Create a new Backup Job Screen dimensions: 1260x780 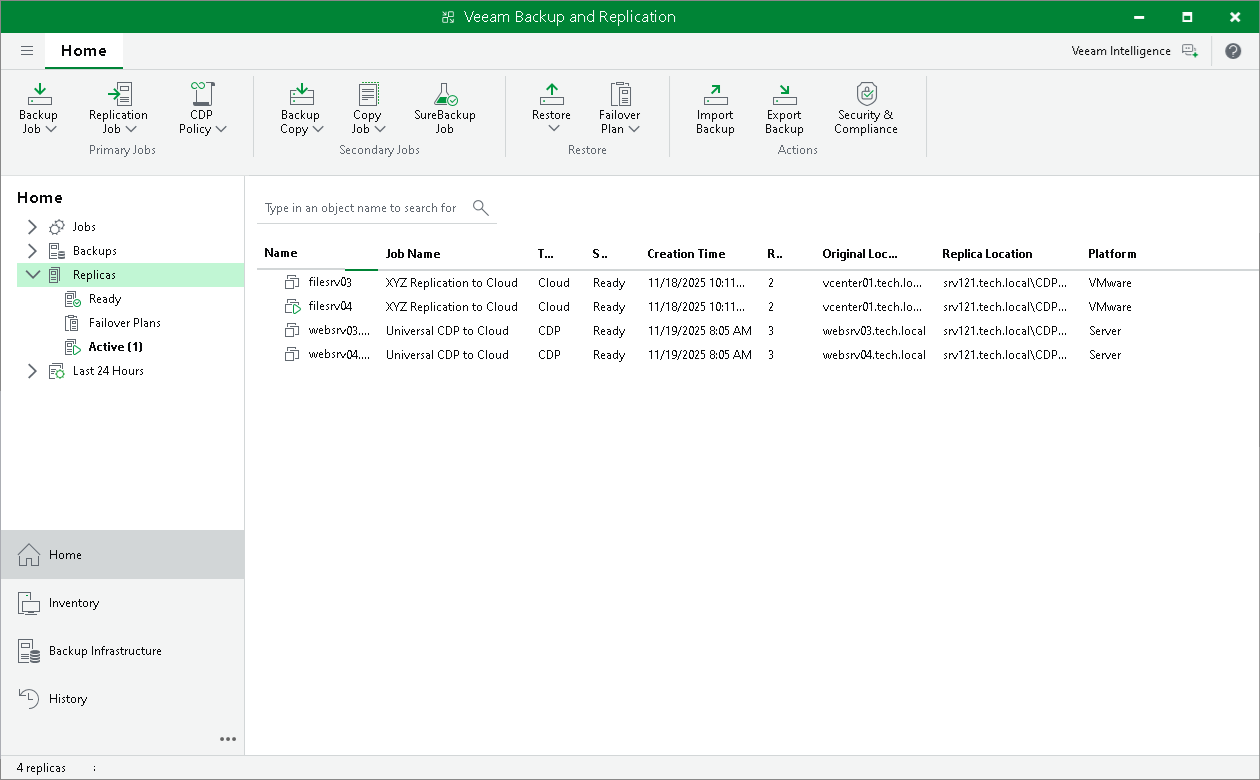click(38, 107)
